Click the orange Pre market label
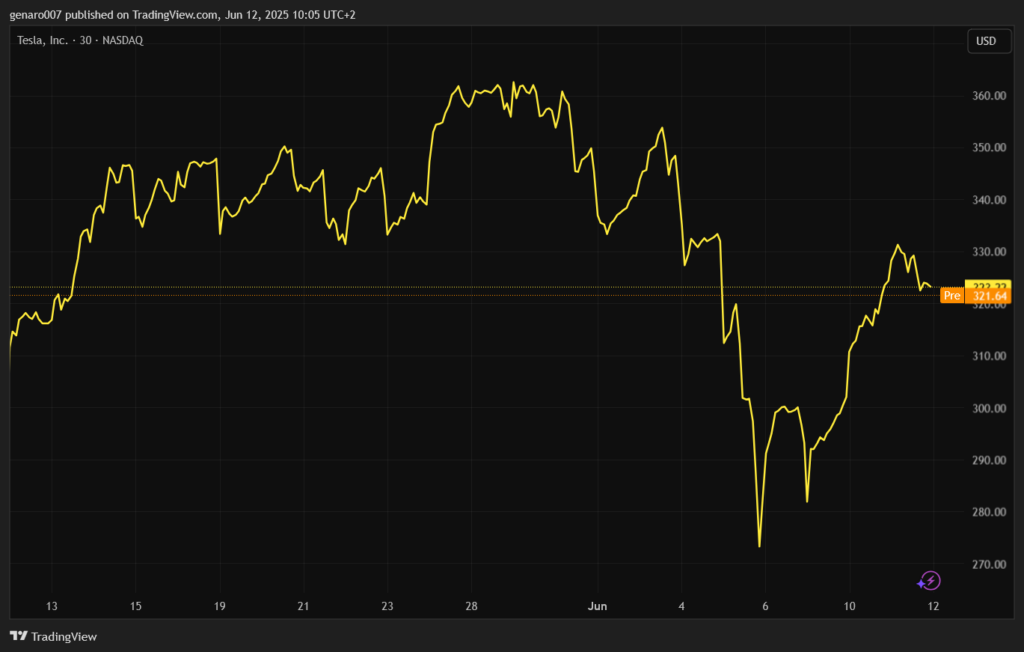 point(951,296)
